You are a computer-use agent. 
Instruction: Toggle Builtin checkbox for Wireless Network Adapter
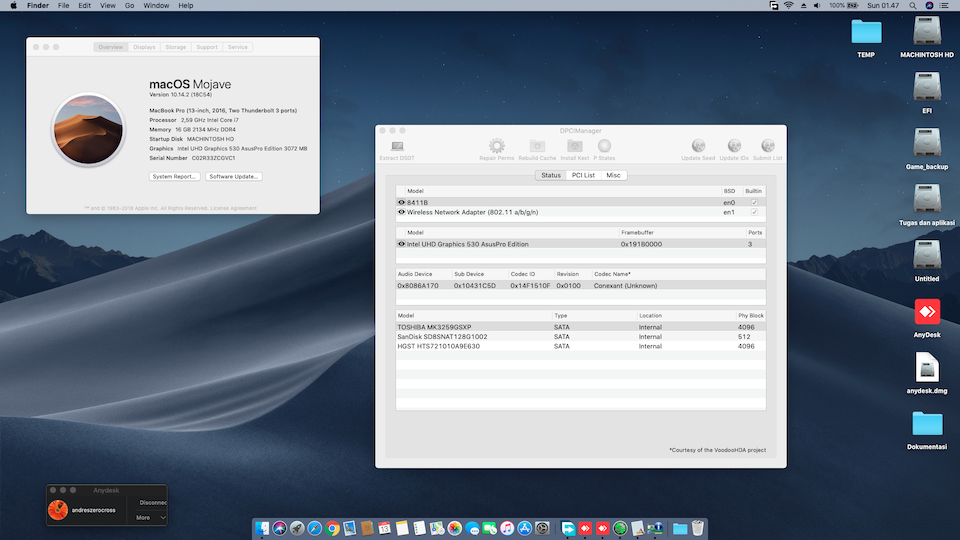[x=754, y=212]
